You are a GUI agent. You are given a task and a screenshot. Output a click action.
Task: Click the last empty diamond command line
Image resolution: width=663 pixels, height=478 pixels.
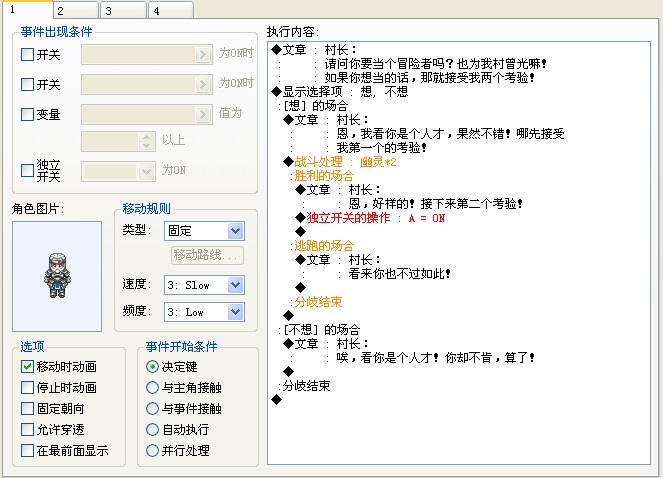tap(277, 399)
